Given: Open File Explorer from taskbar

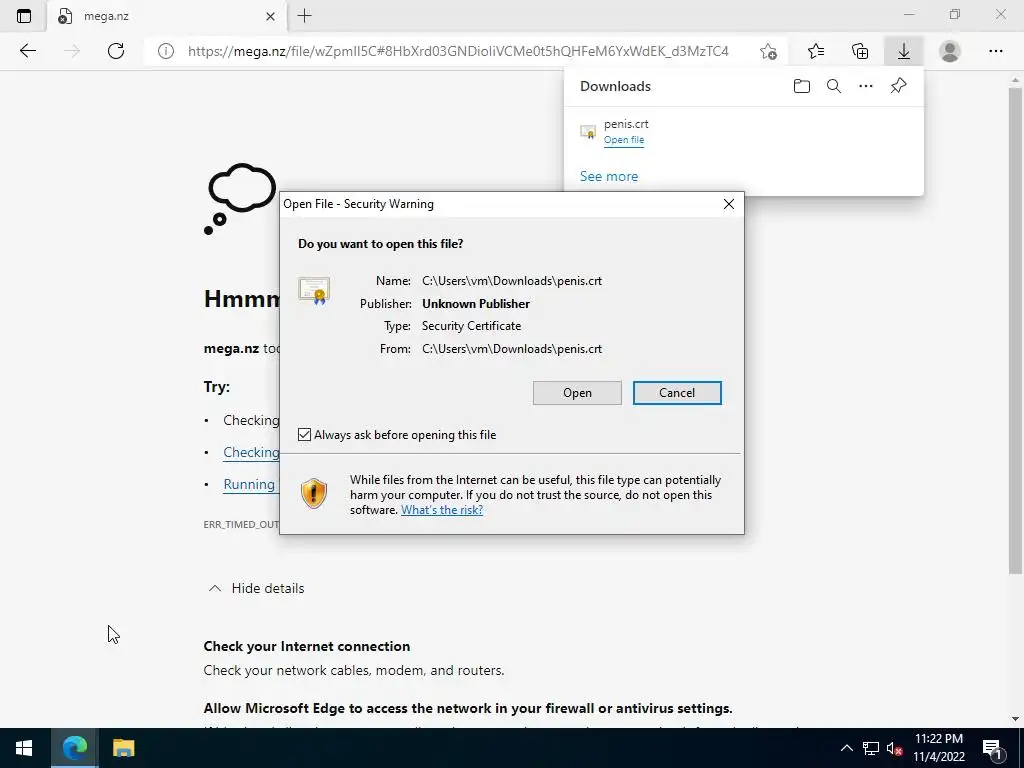Looking at the screenshot, I should pyautogui.click(x=123, y=748).
